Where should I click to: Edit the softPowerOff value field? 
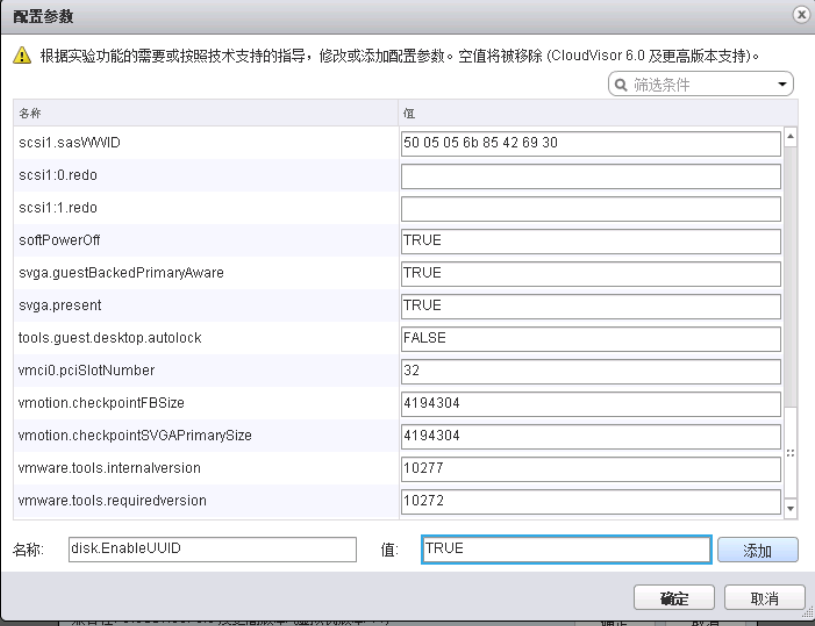click(590, 241)
